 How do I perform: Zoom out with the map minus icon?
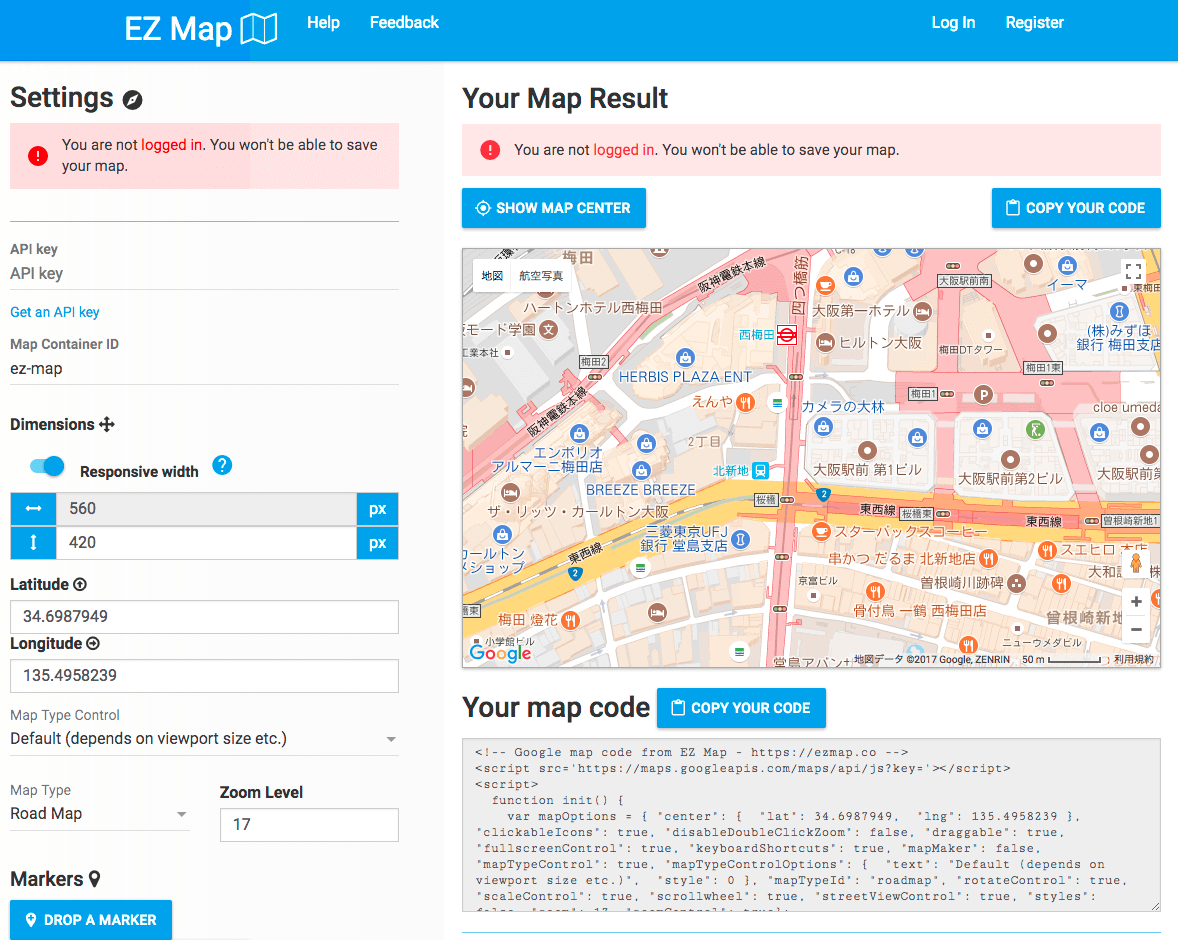[1136, 630]
